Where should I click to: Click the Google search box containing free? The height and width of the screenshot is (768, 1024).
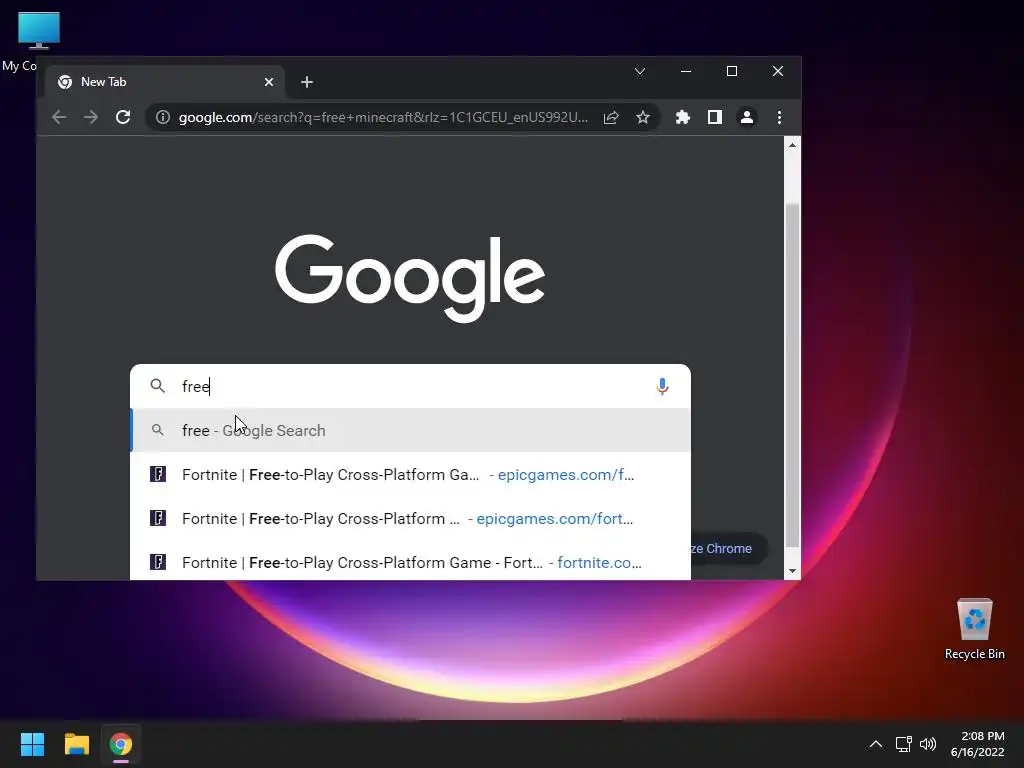click(x=410, y=387)
